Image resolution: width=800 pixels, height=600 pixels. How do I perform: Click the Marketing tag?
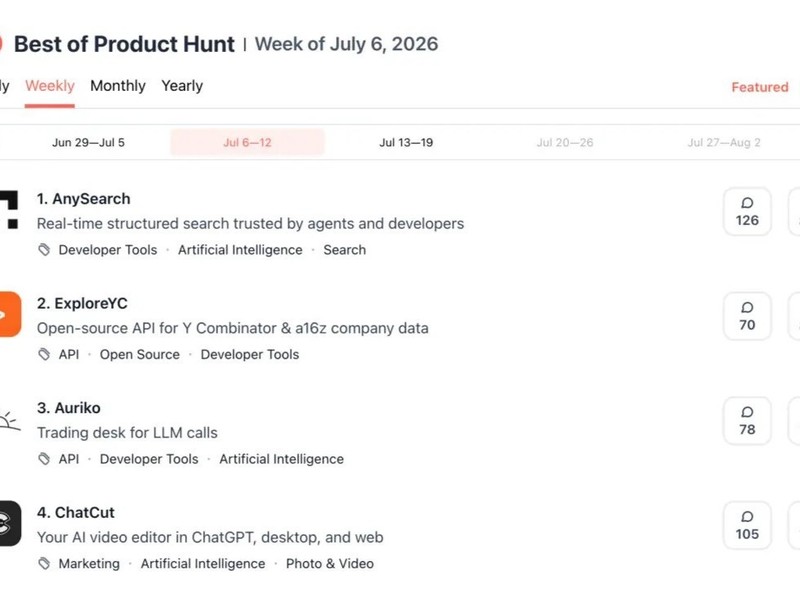tap(89, 564)
